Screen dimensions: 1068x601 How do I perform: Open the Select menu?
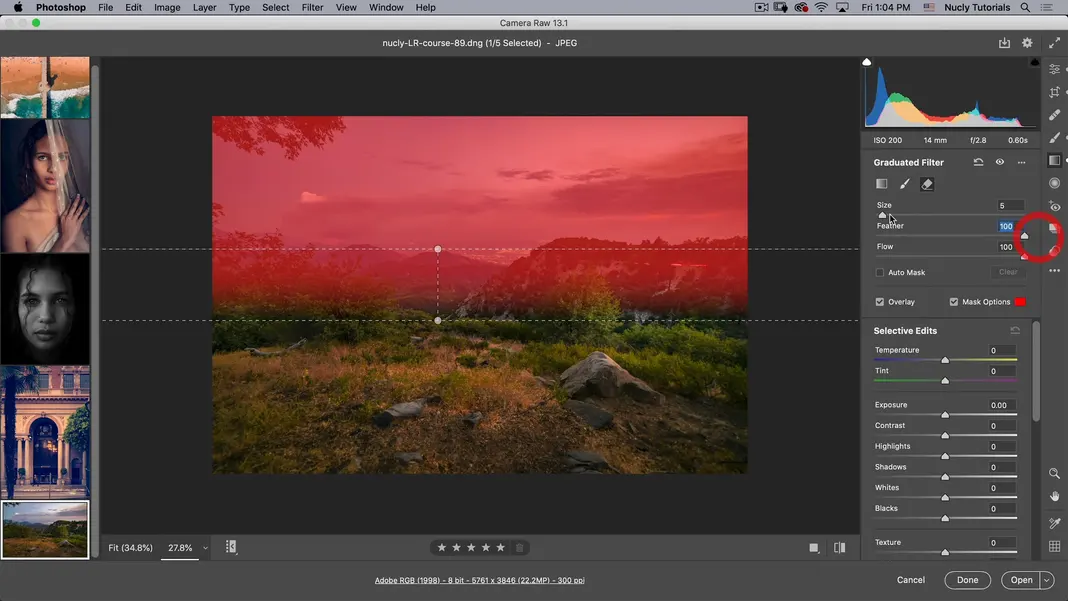click(x=275, y=7)
